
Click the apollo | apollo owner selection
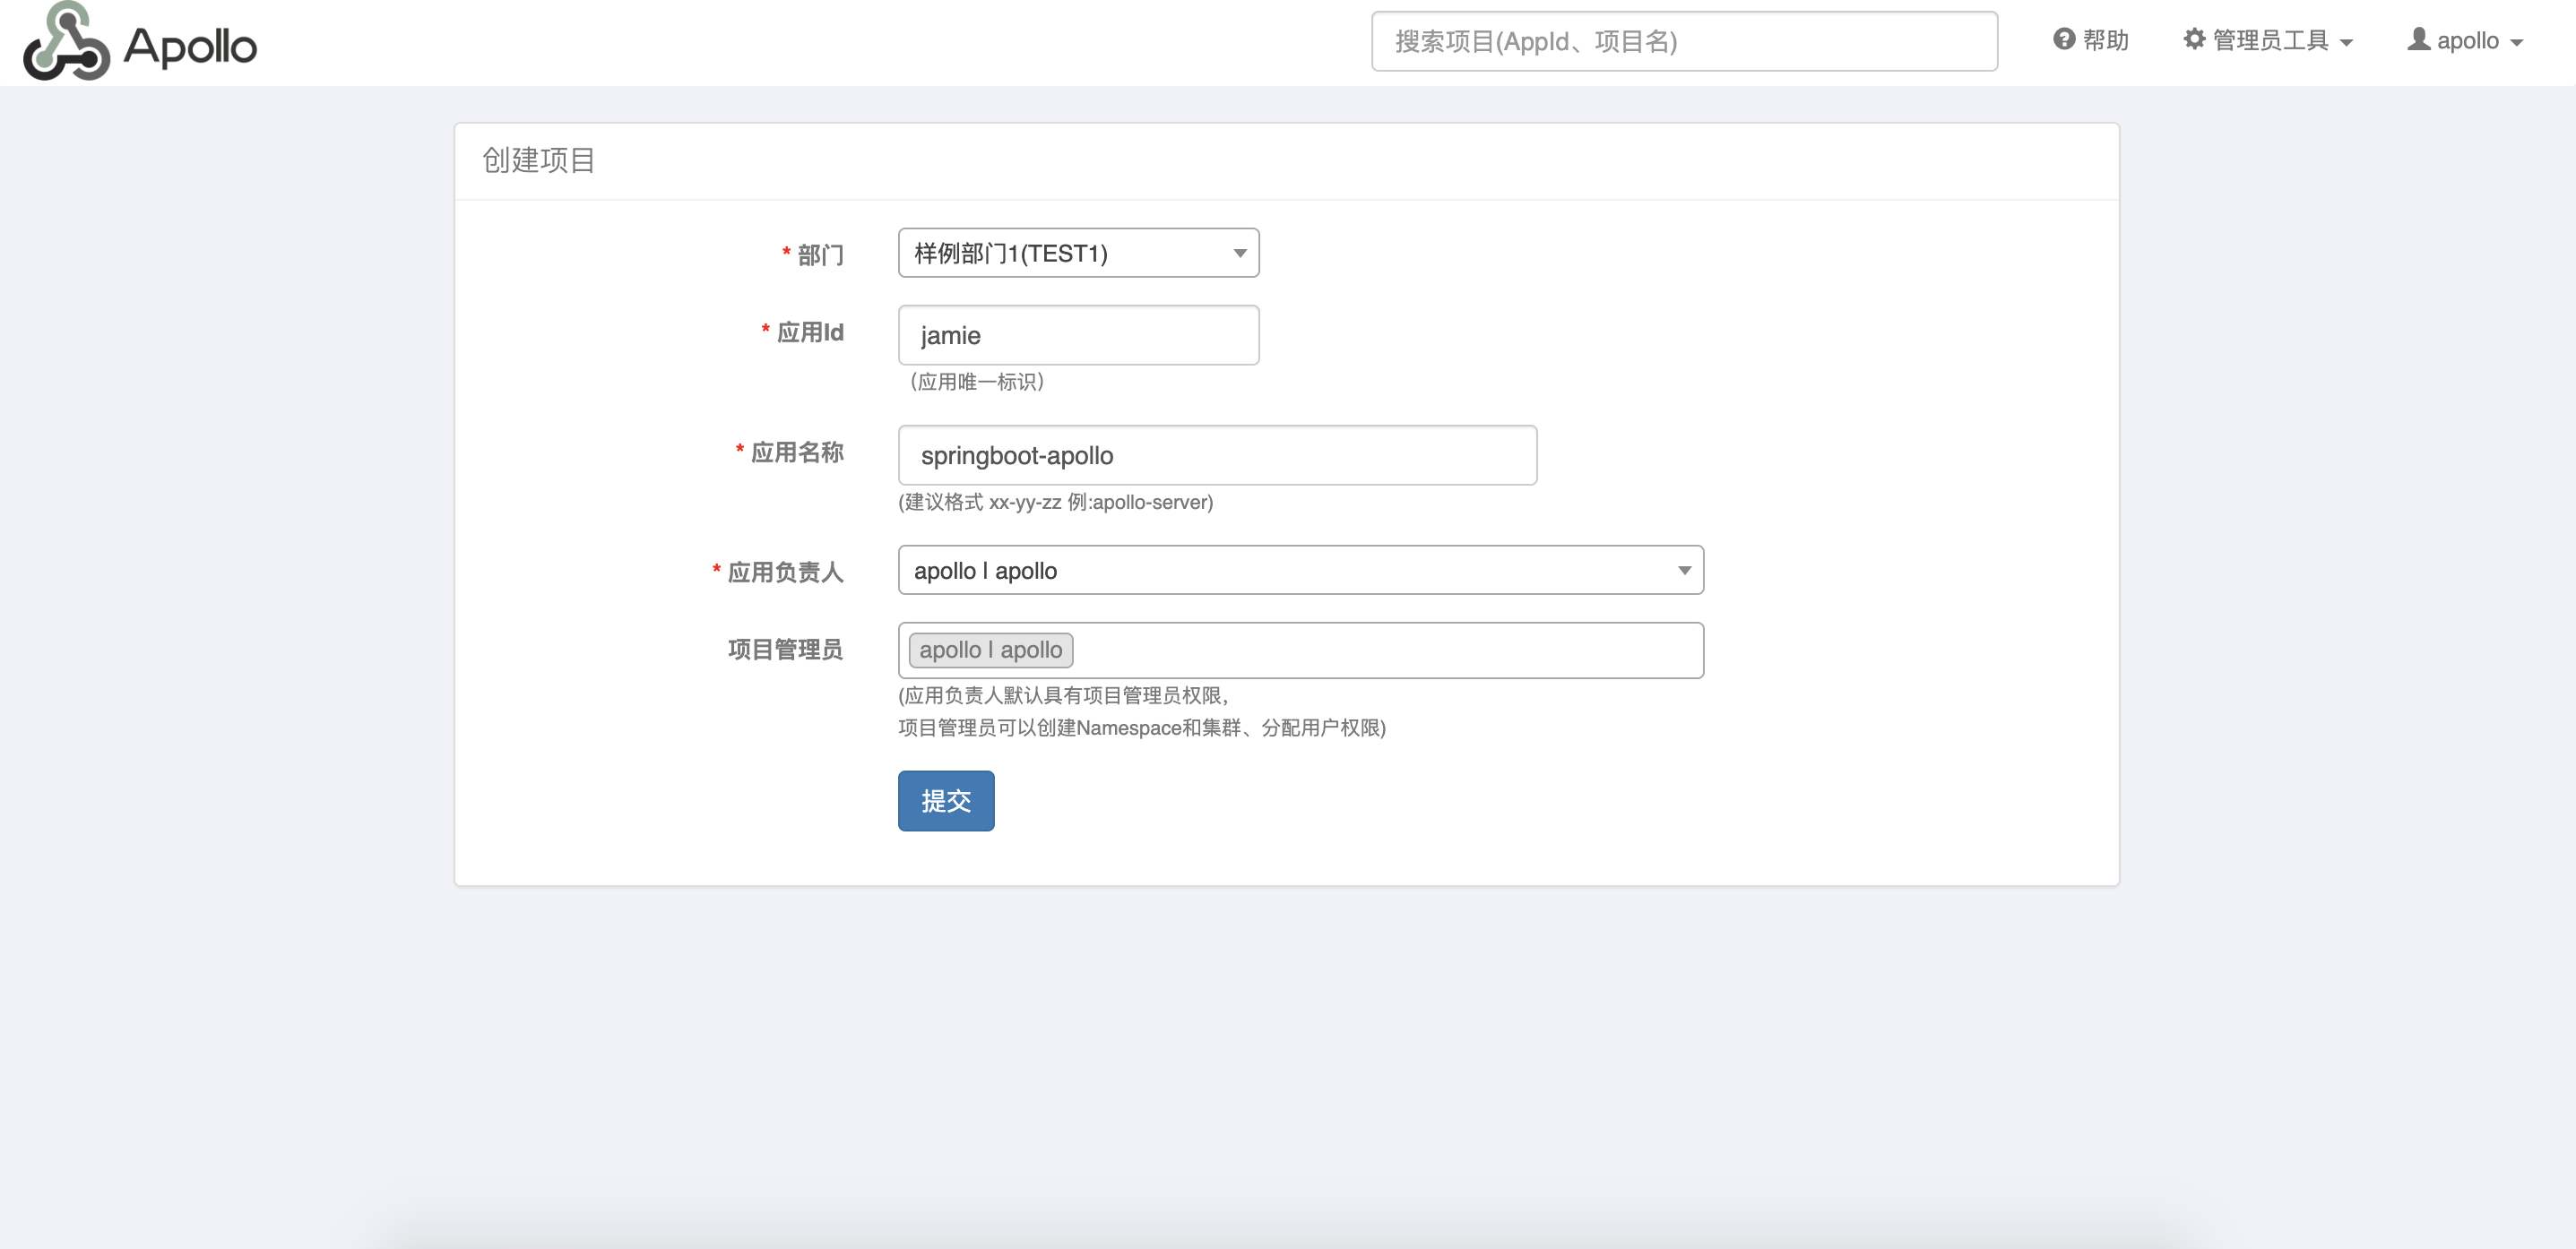pyautogui.click(x=1300, y=570)
